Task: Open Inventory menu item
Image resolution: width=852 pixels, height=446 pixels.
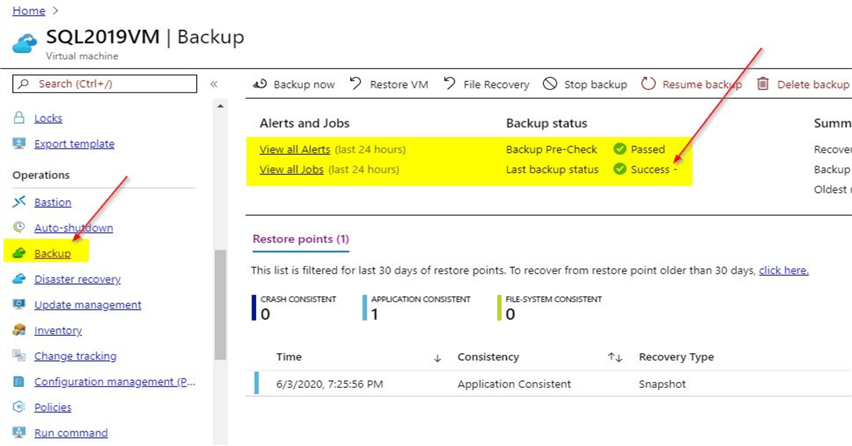Action: coord(58,330)
